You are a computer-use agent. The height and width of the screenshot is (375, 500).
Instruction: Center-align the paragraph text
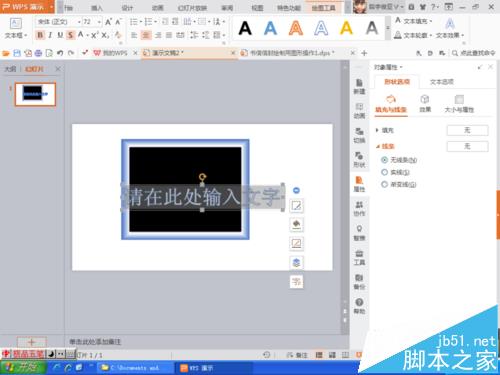tap(146, 35)
